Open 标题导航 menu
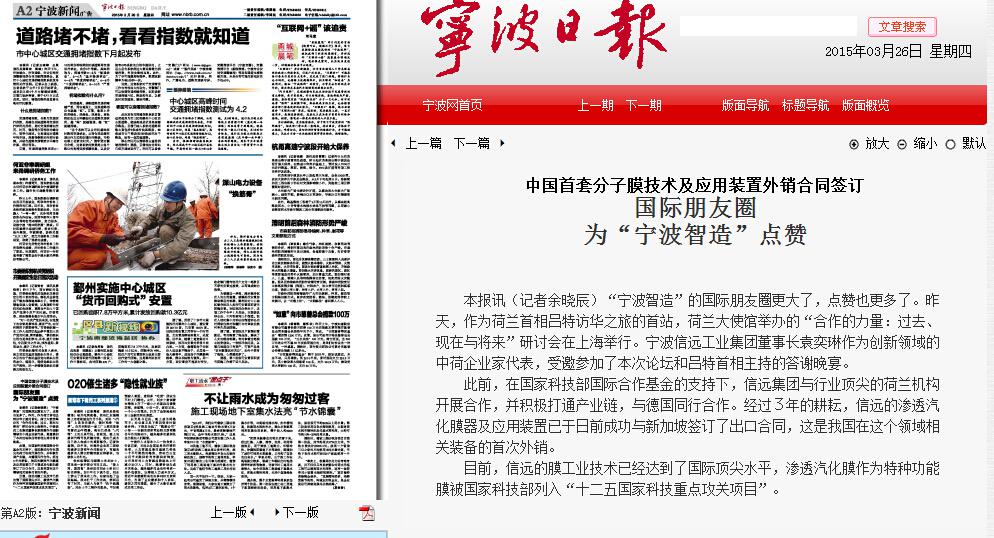Screen dimensions: 994x538 coord(805,105)
